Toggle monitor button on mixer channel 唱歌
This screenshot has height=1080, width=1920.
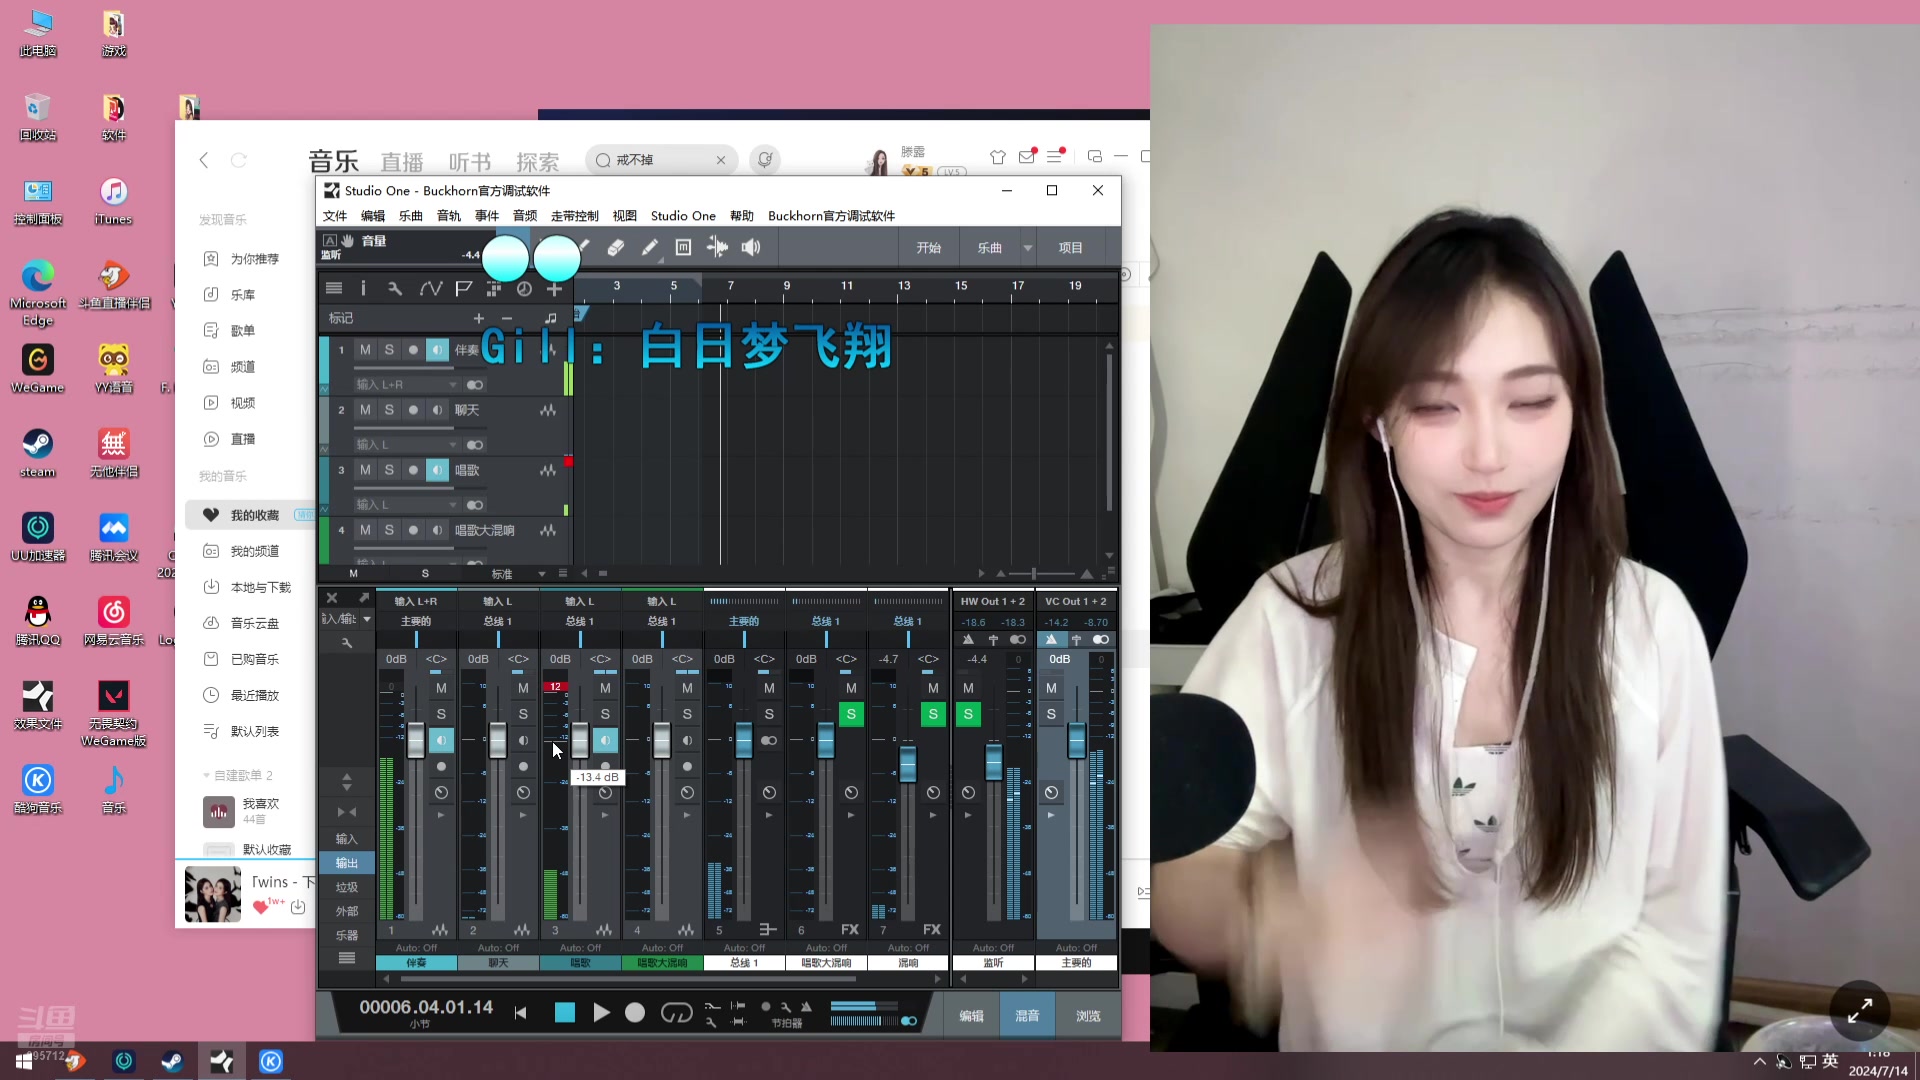605,741
